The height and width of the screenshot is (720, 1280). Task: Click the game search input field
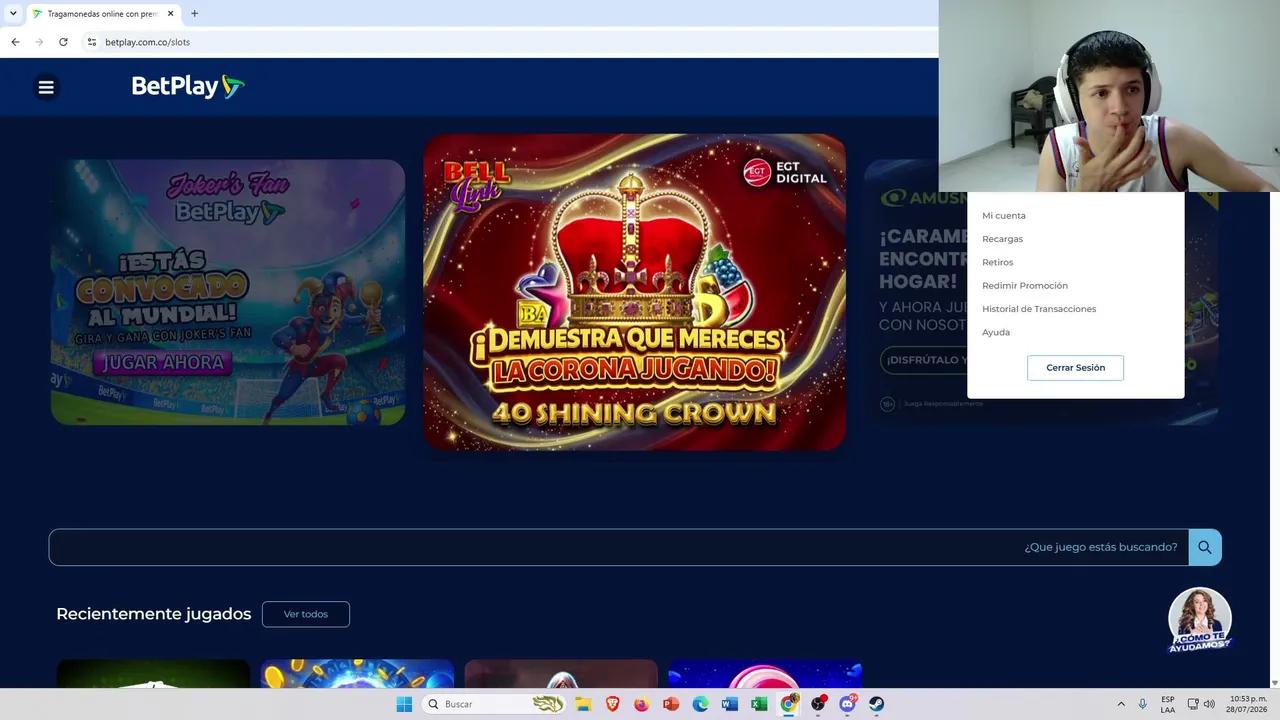[618, 547]
